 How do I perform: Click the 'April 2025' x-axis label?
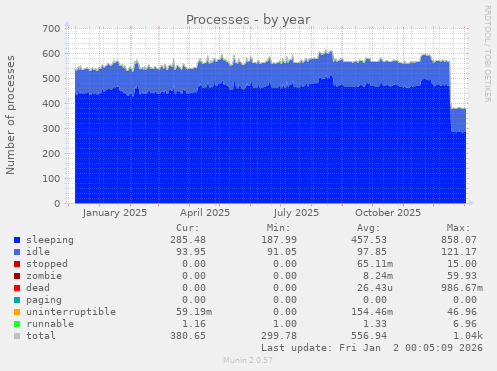[x=205, y=213]
